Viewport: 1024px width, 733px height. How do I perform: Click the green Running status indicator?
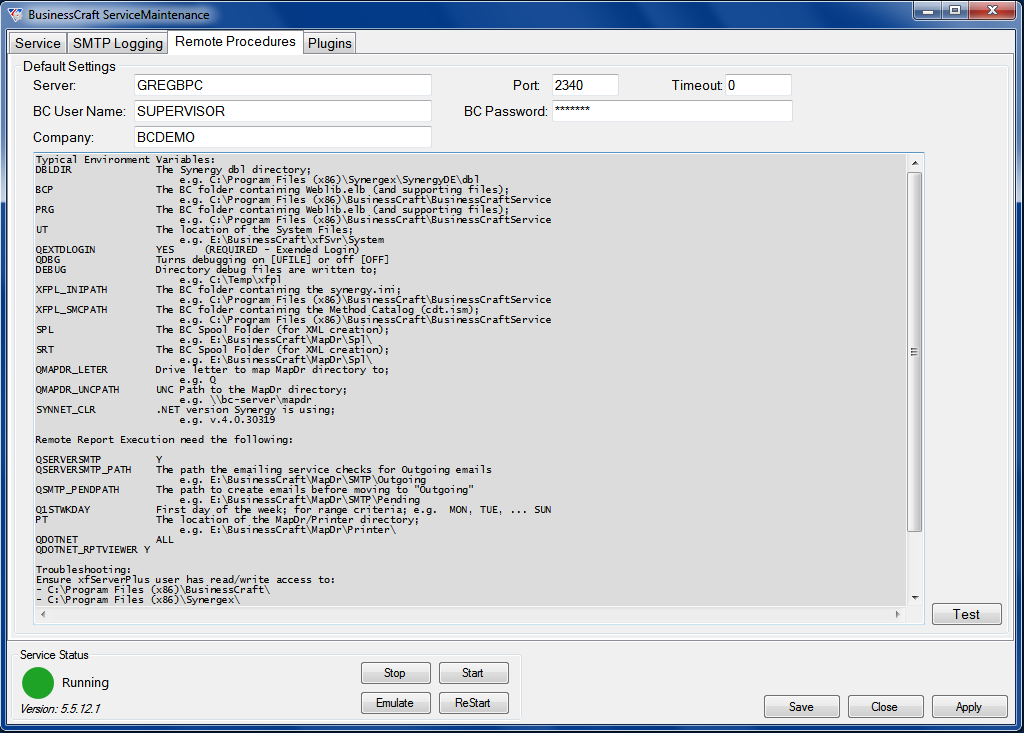click(x=38, y=683)
